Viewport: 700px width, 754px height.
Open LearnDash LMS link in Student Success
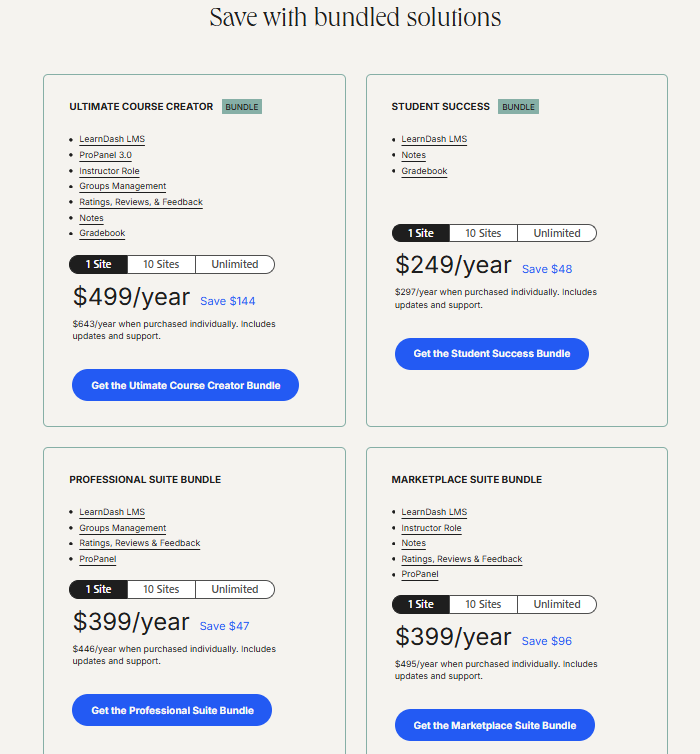point(434,139)
